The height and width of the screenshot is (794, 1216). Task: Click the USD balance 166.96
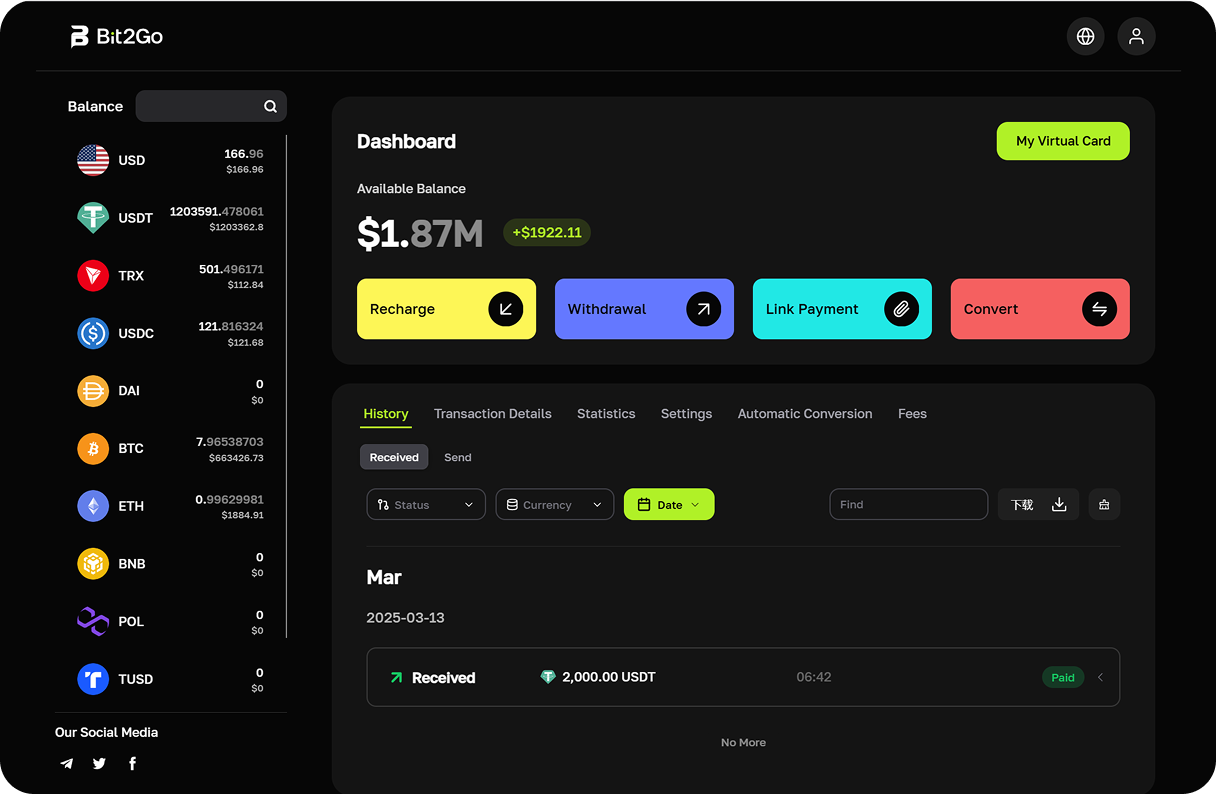244,154
